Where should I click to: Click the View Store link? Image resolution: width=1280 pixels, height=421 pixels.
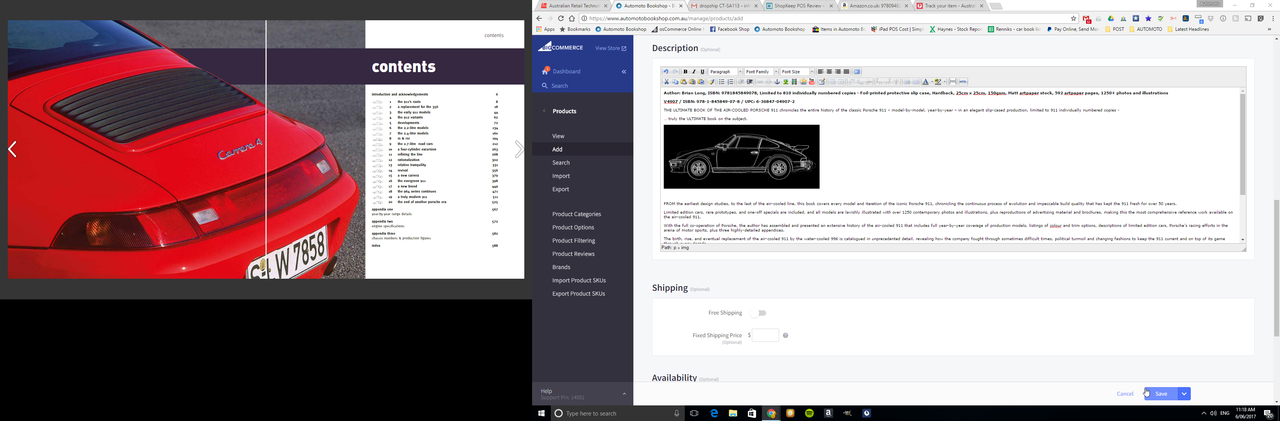click(610, 47)
